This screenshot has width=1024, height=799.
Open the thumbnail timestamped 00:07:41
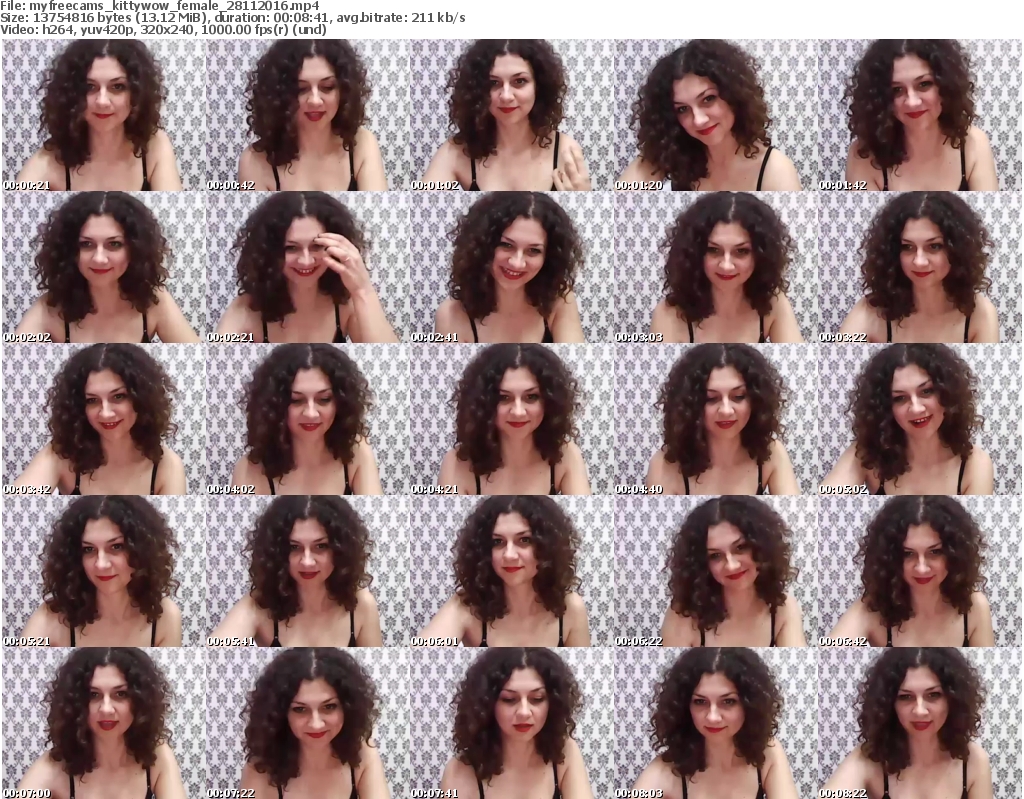[510, 723]
